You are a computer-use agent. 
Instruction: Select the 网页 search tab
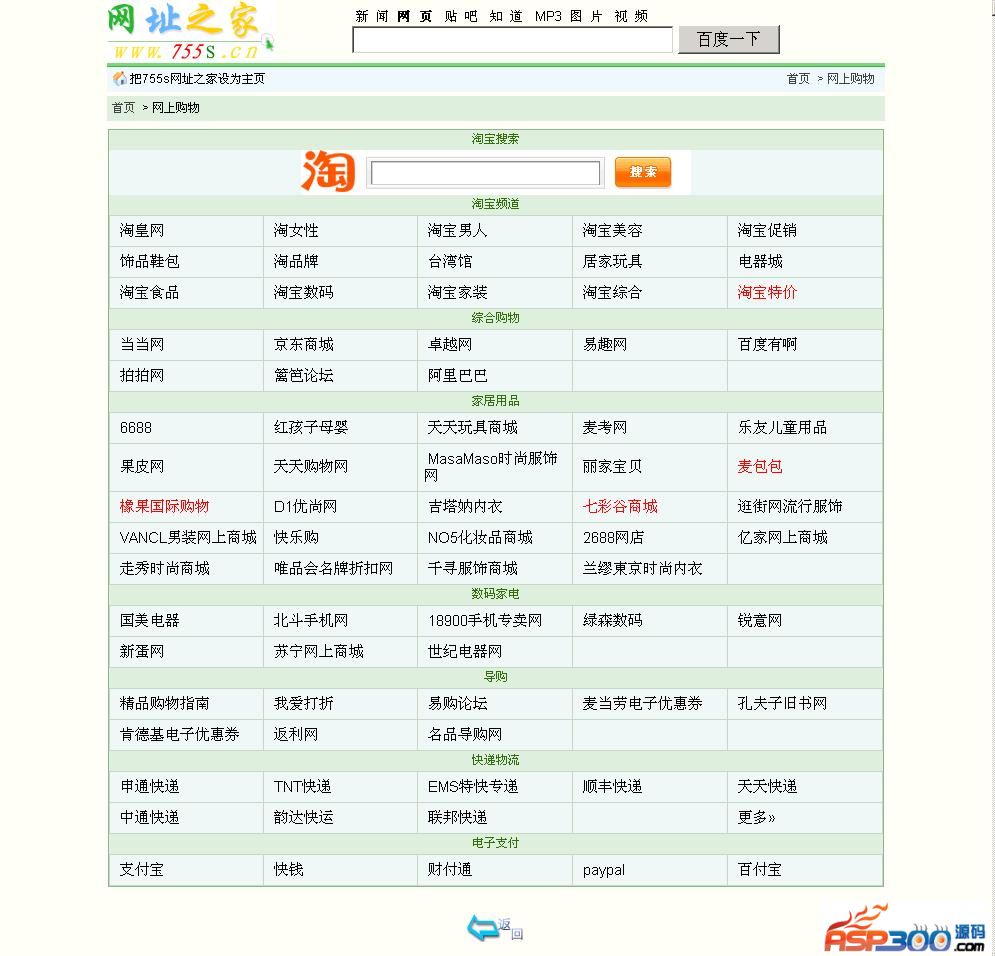click(x=414, y=16)
